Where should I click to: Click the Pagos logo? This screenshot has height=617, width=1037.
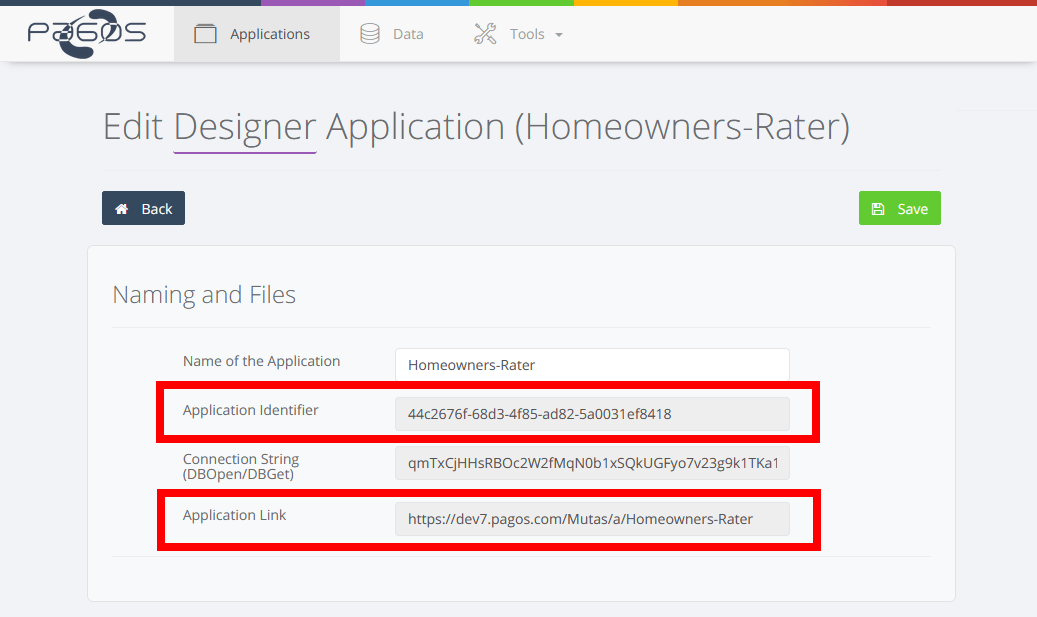coord(85,32)
